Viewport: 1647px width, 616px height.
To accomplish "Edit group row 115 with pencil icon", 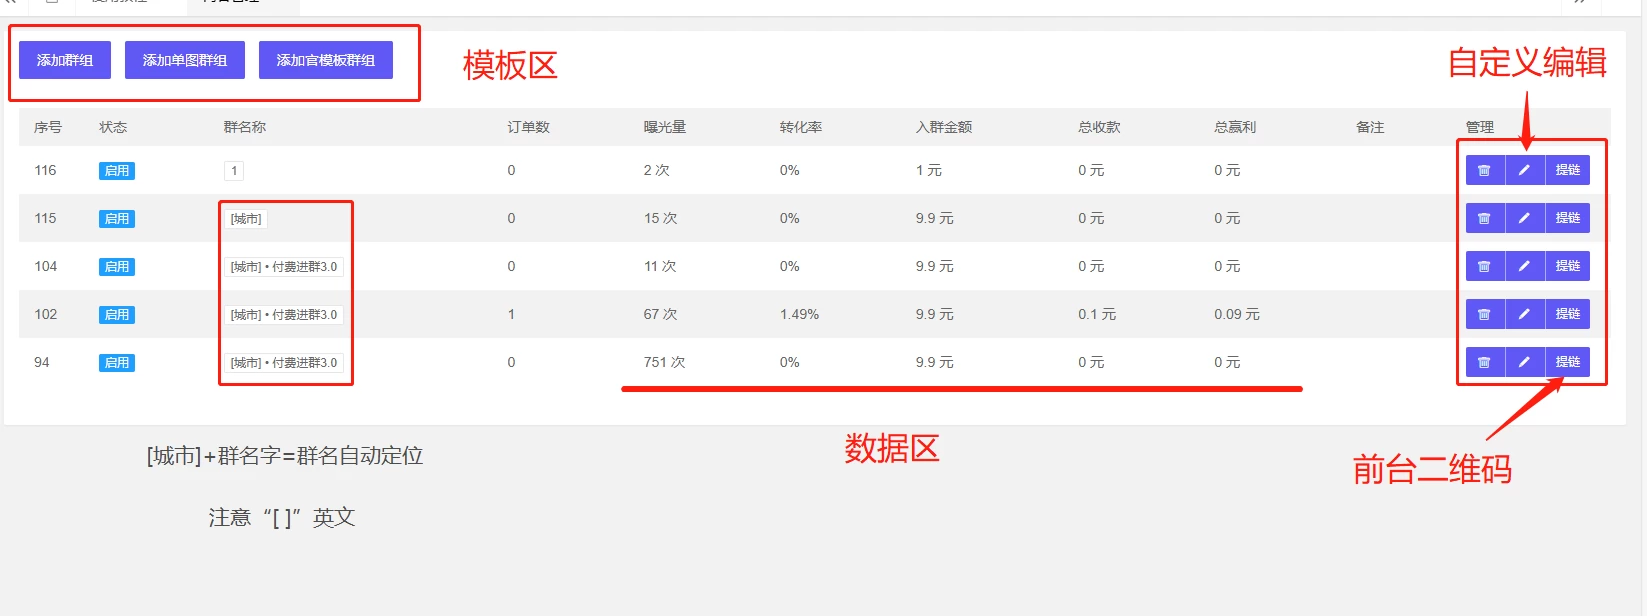I will coord(1525,218).
